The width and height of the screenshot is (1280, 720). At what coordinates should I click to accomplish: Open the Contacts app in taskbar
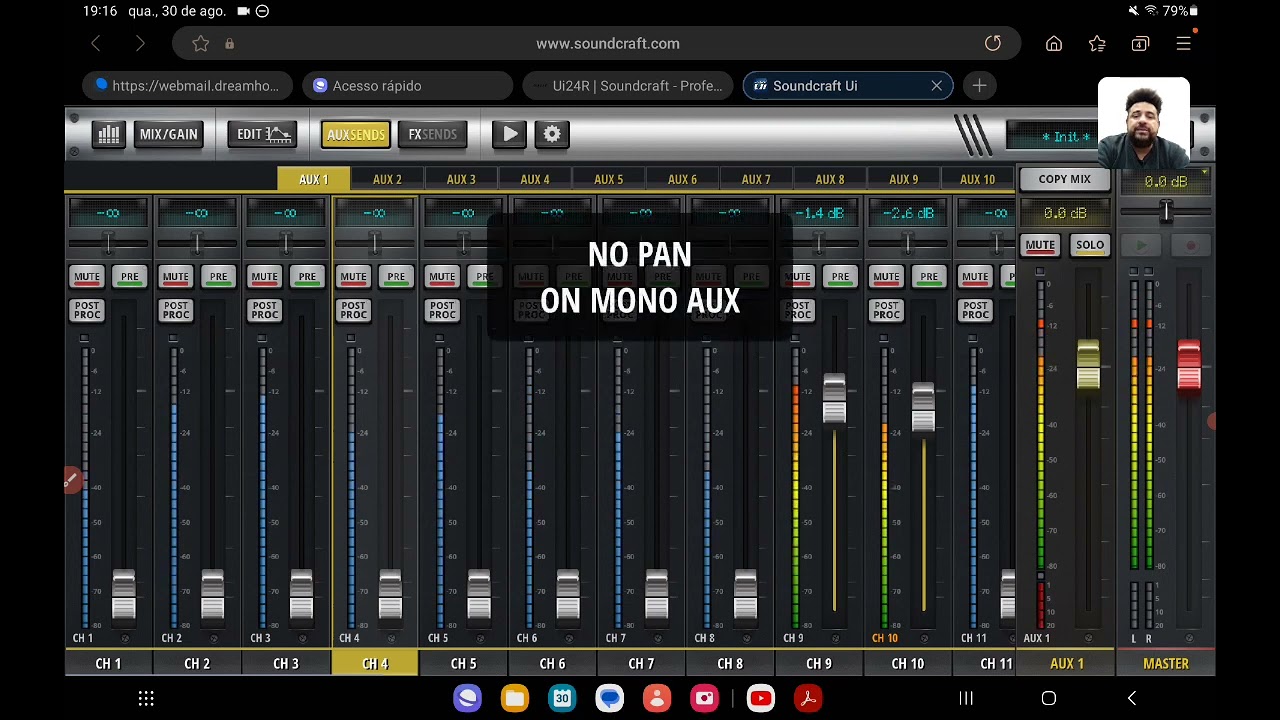(x=657, y=699)
